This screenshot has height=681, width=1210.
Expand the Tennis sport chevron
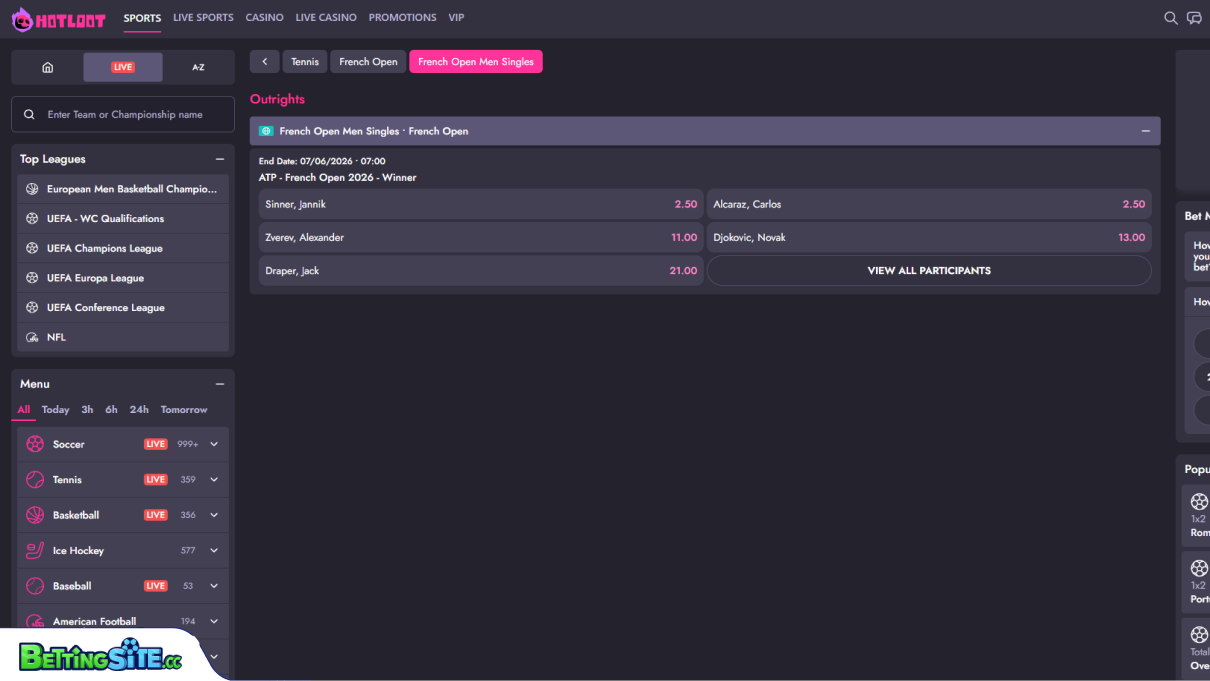click(214, 480)
